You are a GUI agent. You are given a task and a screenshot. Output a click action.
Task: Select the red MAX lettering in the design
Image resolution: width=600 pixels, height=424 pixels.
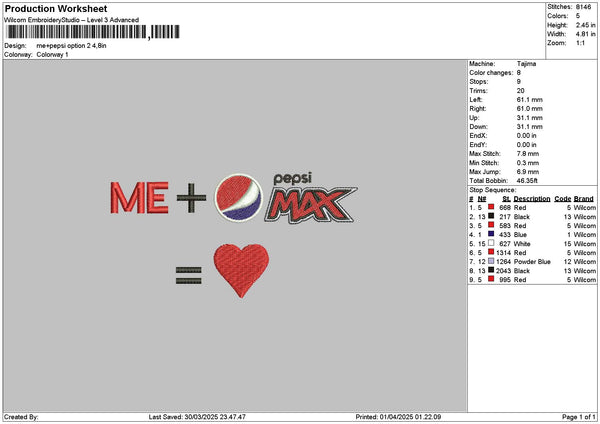(x=310, y=205)
